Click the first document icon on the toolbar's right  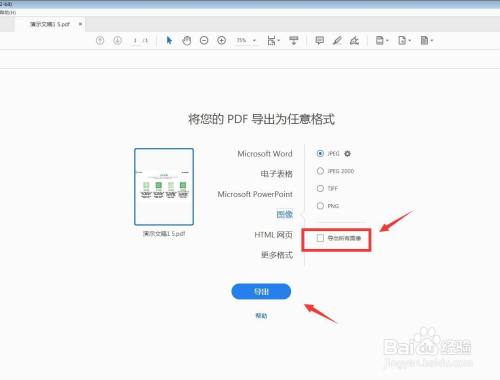(382, 41)
